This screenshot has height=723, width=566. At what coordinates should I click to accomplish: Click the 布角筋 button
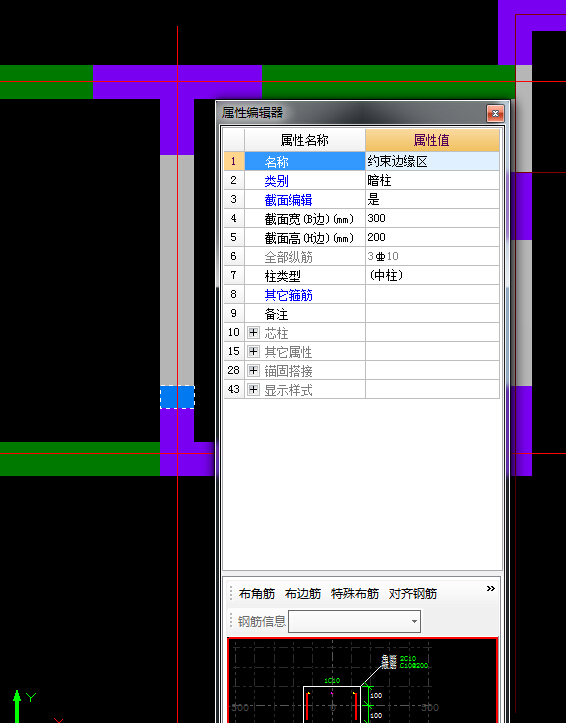(x=257, y=594)
